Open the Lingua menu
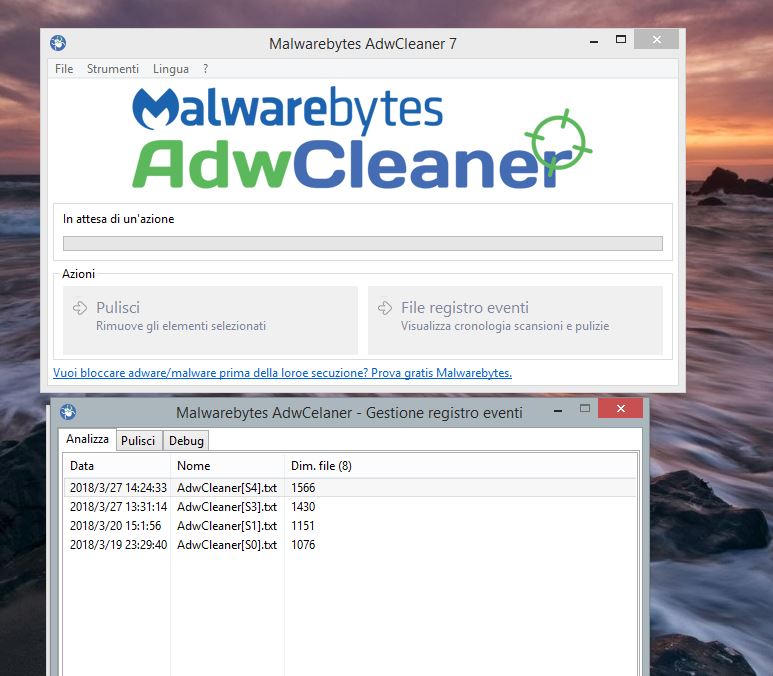The width and height of the screenshot is (773, 676). coord(171,69)
